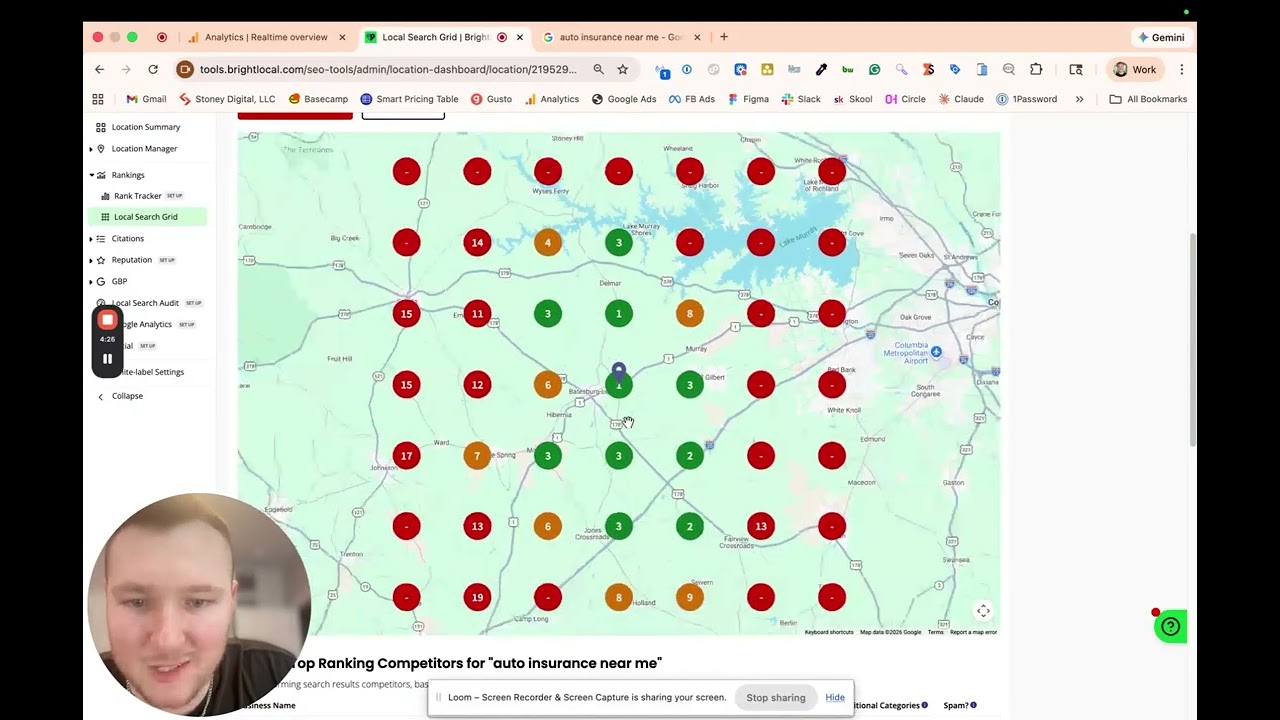Click the orange grid marker ranked 9
This screenshot has height=720, width=1280.
tap(689, 597)
